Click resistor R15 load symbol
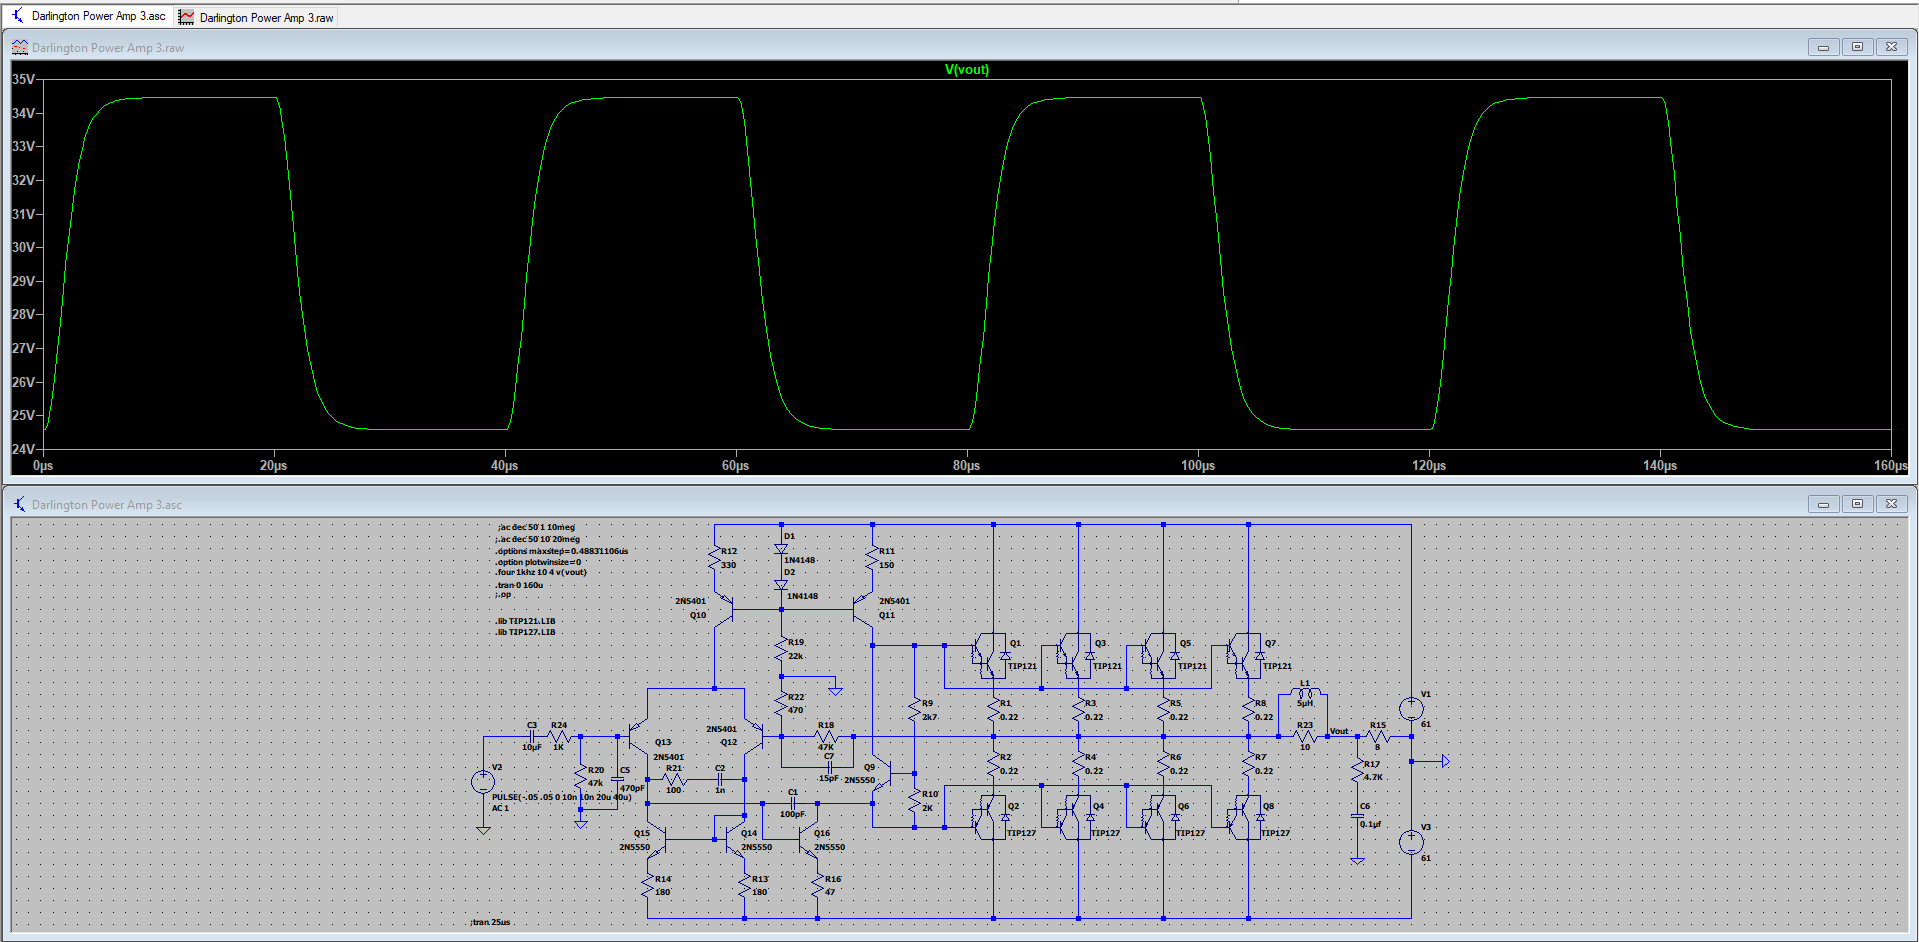Viewport: 1919px width, 942px height. coord(1378,736)
